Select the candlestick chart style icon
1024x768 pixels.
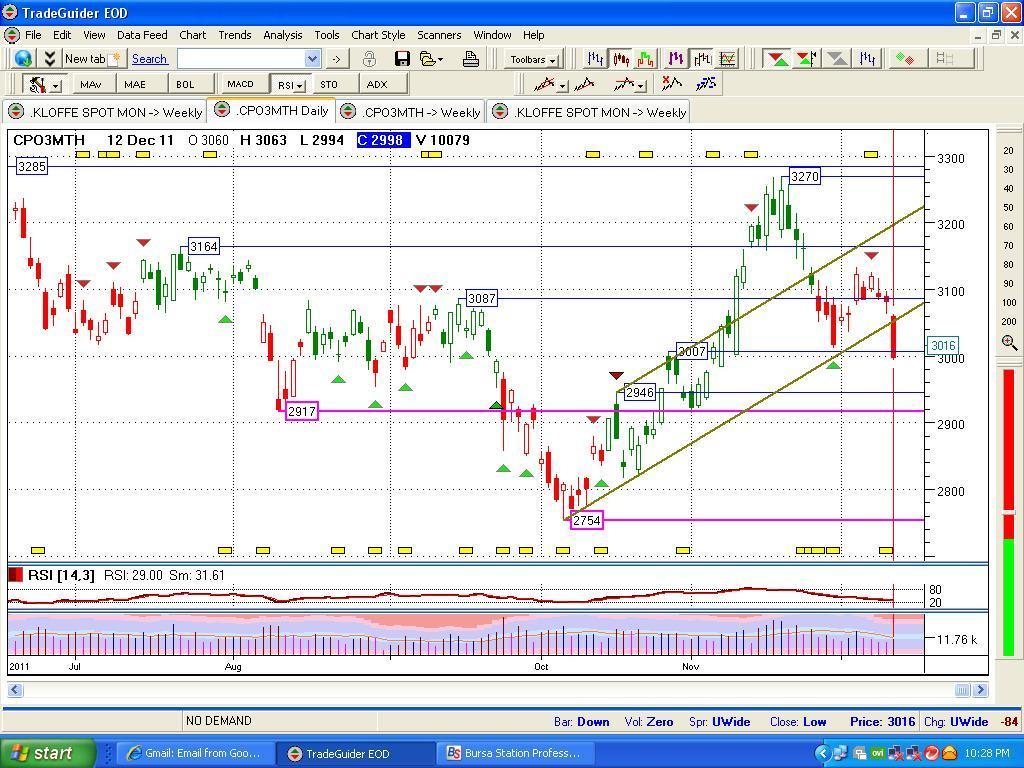tap(622, 59)
